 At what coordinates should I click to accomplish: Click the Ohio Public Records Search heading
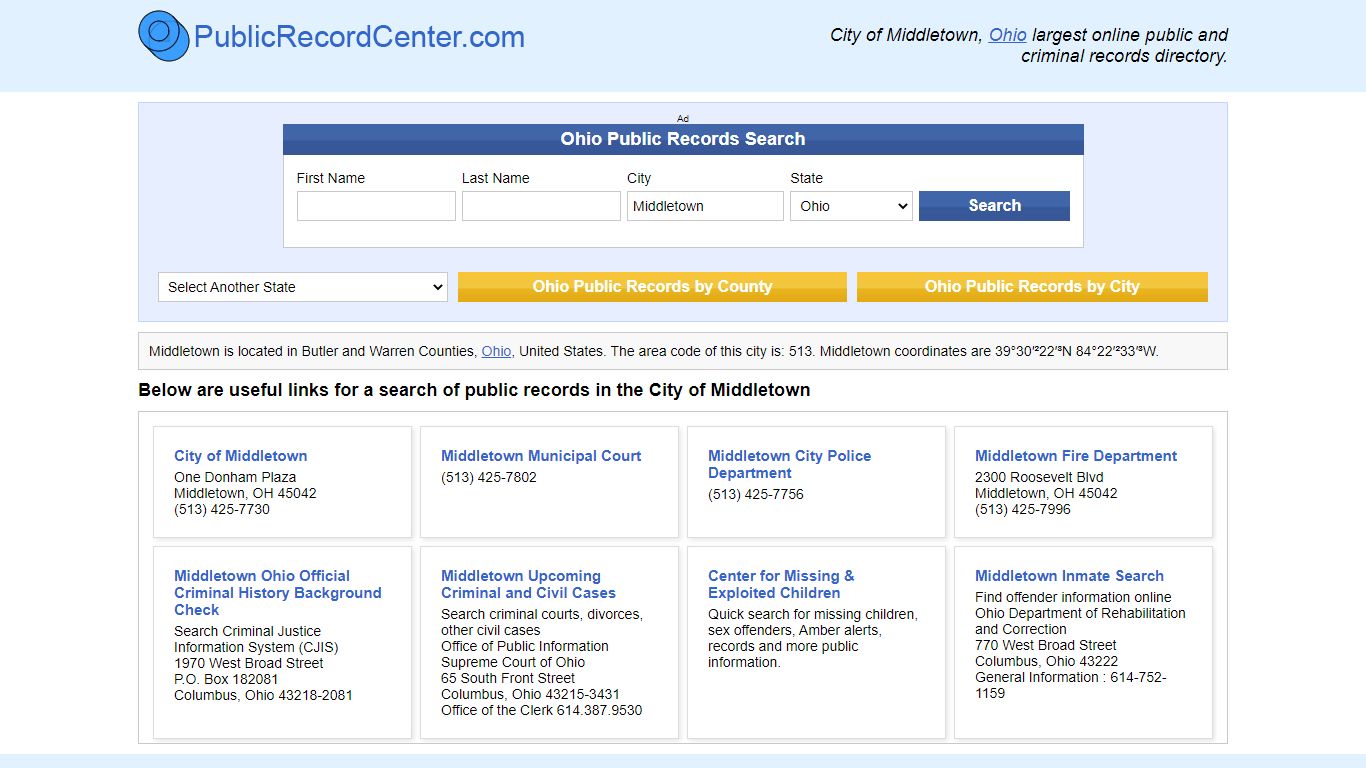(683, 139)
